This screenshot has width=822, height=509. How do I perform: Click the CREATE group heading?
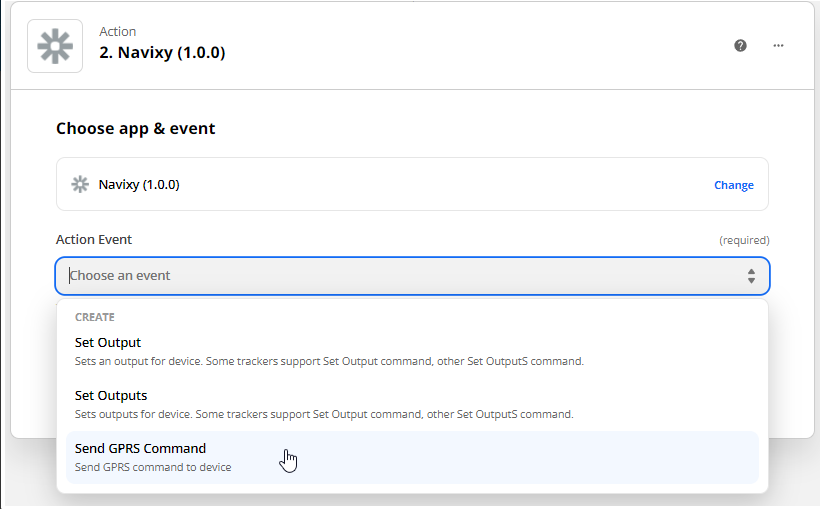pyautogui.click(x=95, y=317)
